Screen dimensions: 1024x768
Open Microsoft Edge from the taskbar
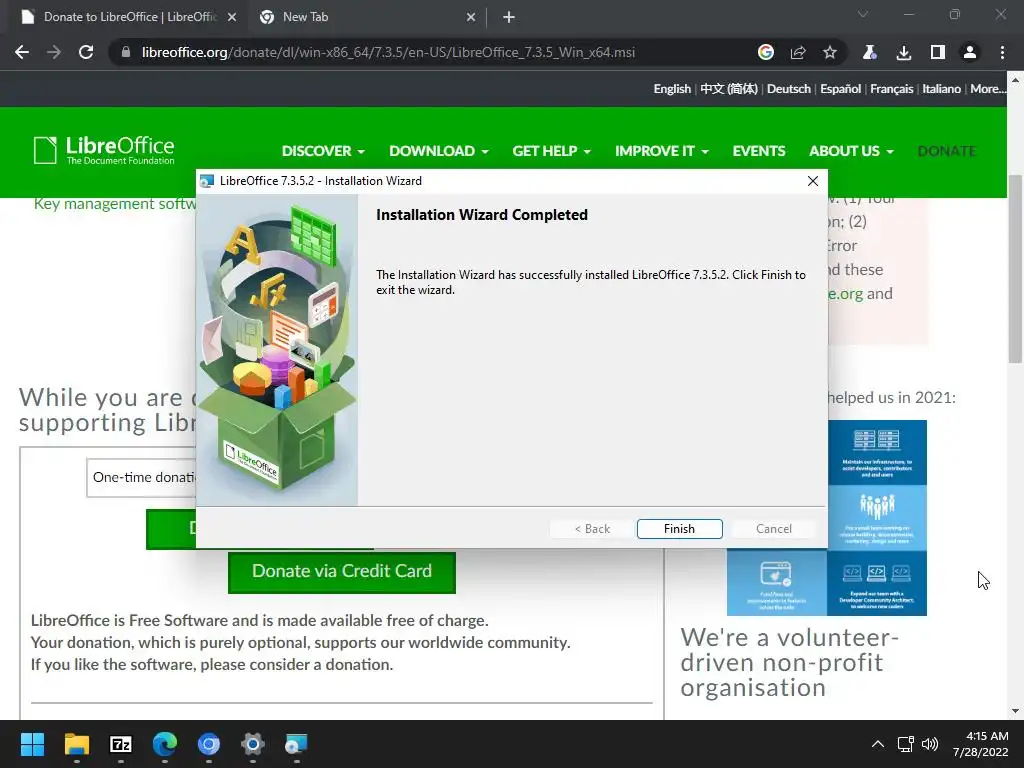[x=165, y=744]
